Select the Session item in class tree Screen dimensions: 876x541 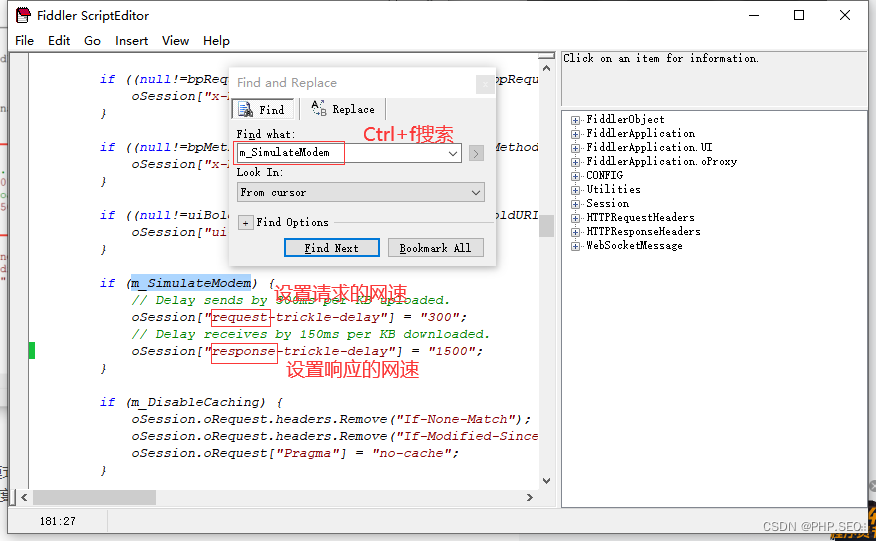point(607,203)
